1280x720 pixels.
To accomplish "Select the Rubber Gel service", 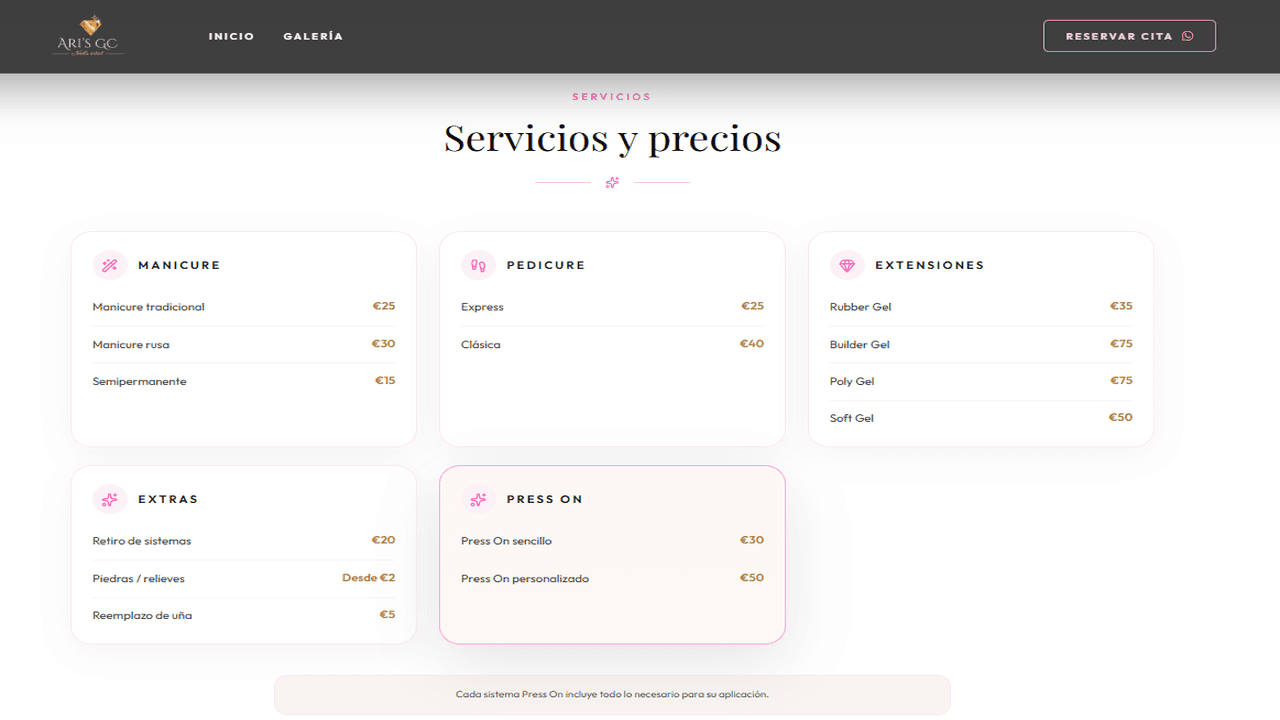I will (981, 307).
